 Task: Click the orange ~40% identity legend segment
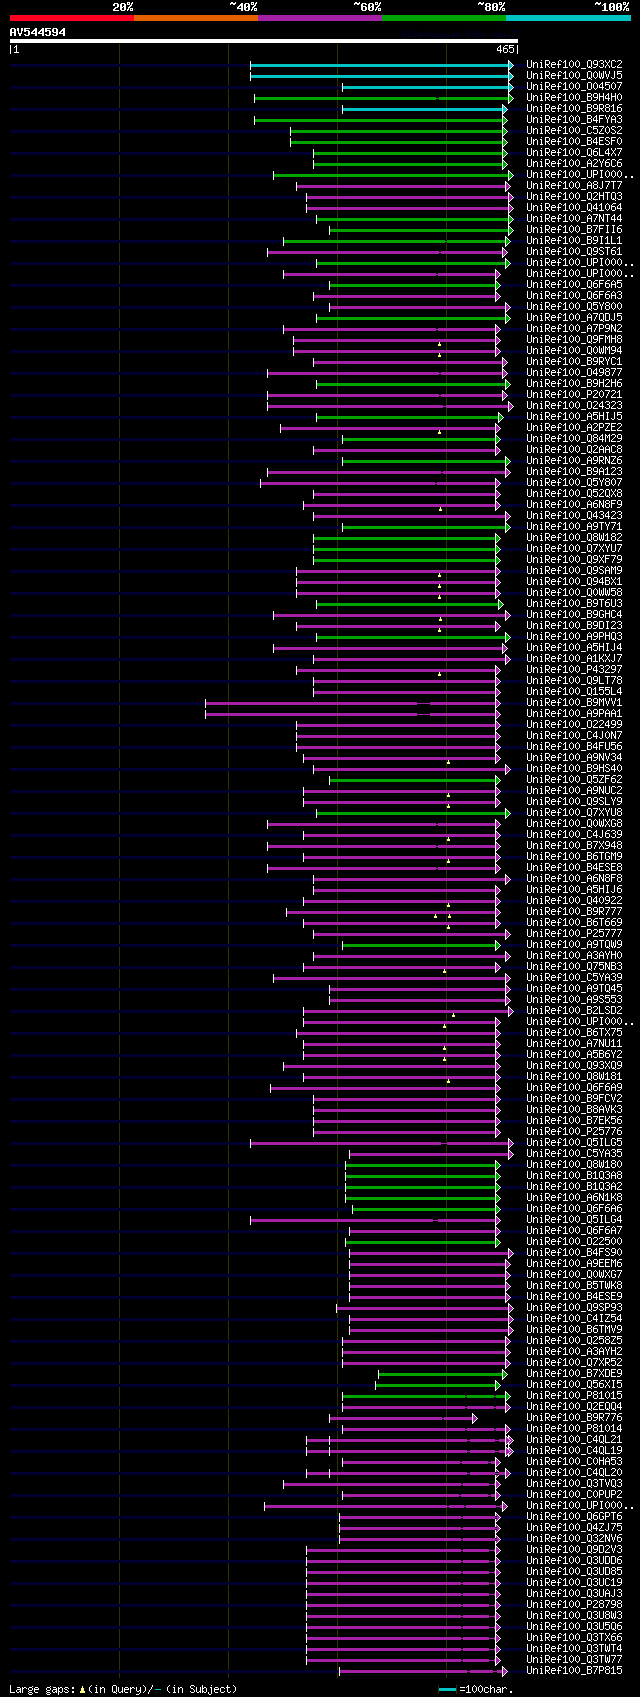point(196,18)
